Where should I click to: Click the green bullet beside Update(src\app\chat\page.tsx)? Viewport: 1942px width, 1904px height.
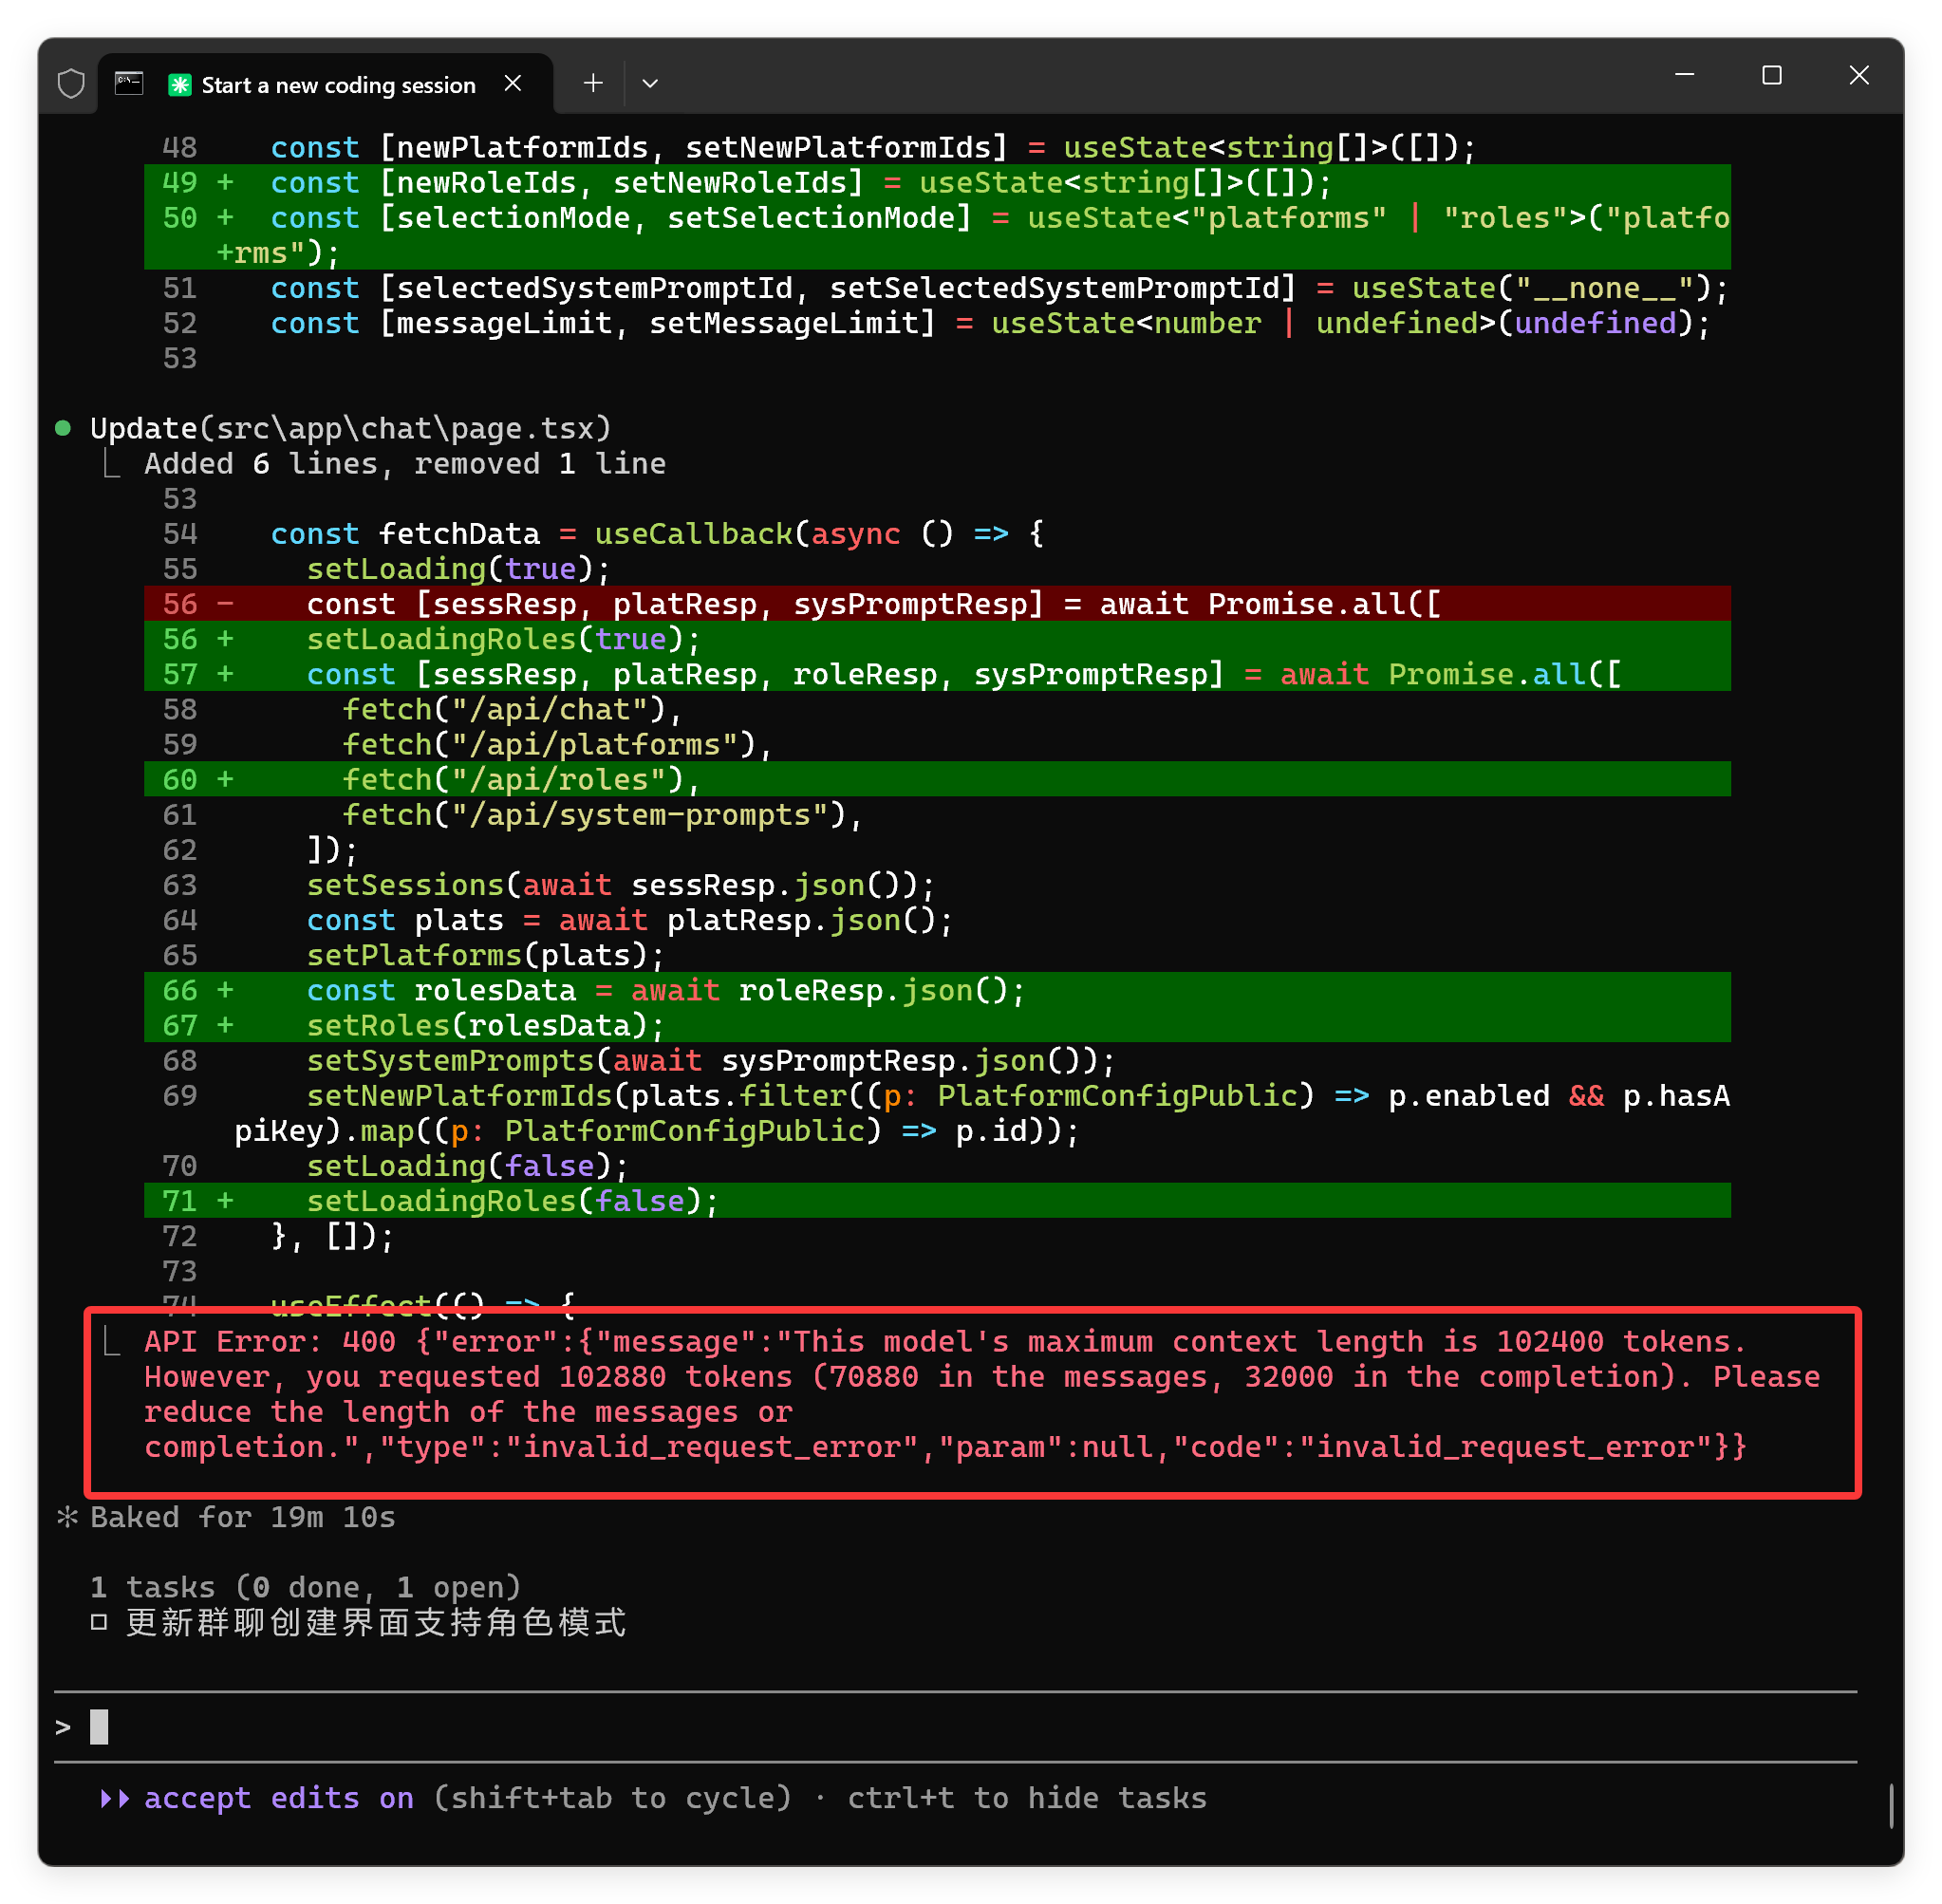63,428
